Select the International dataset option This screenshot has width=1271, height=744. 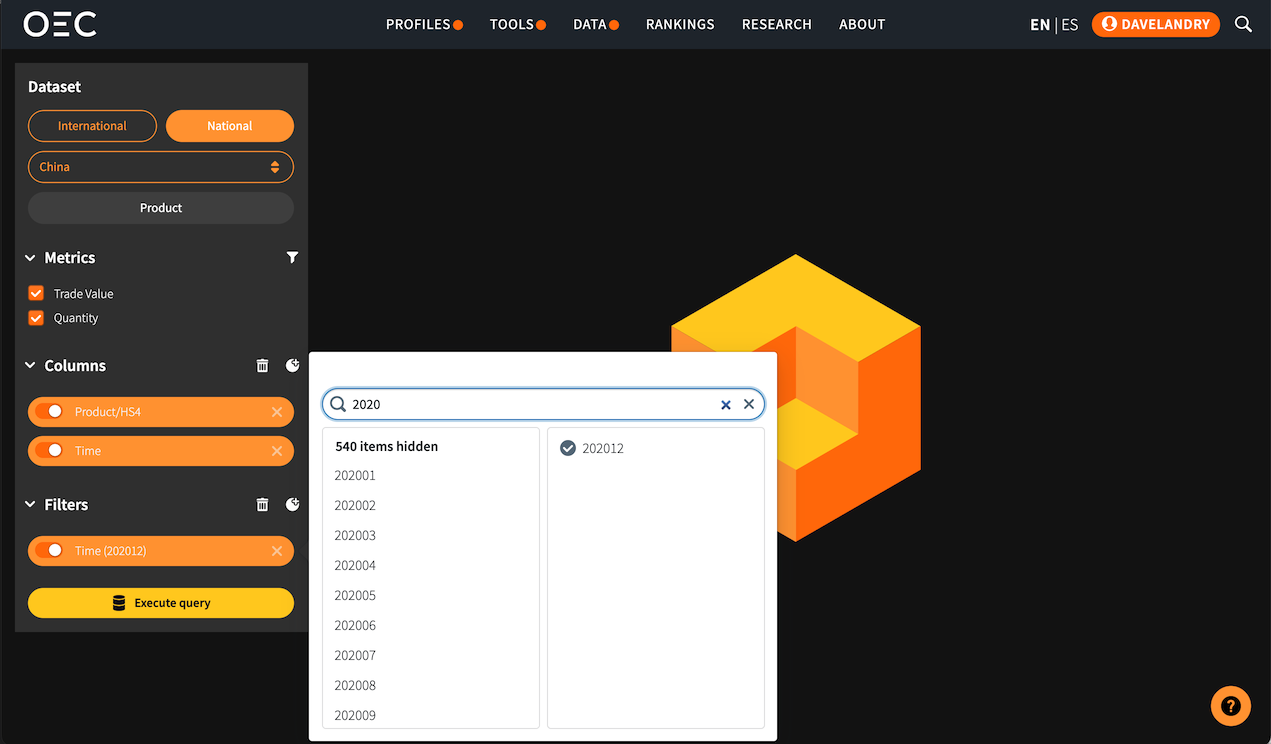point(92,126)
